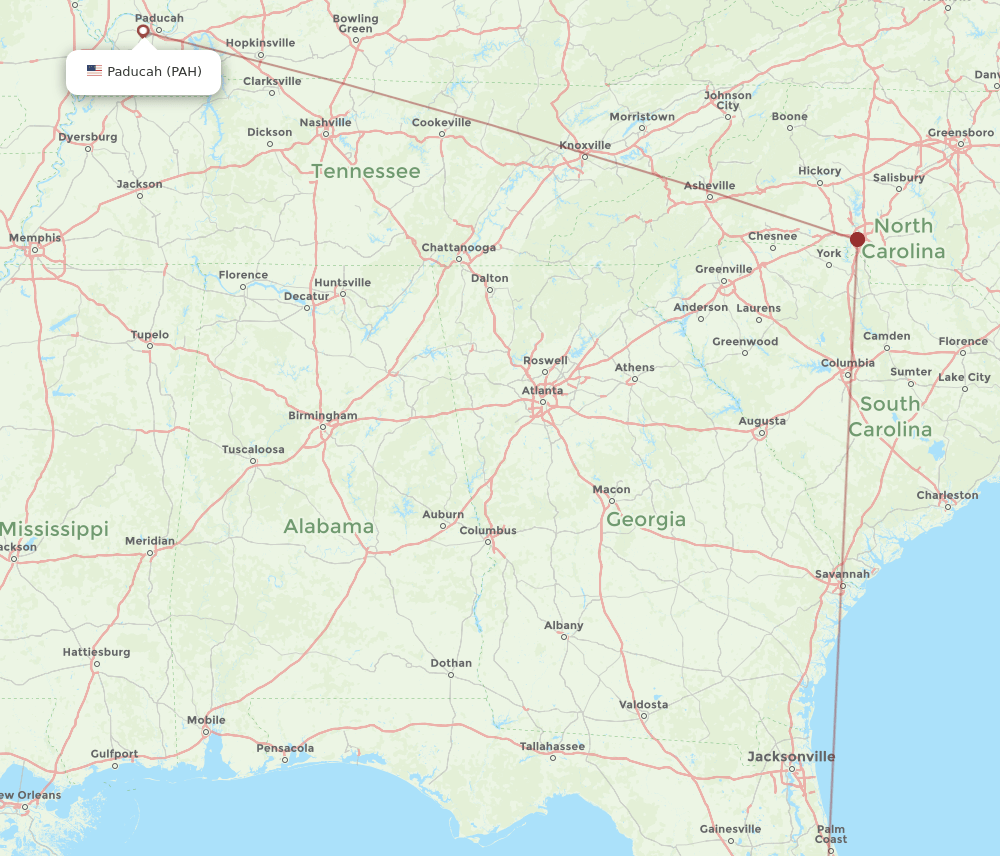Image resolution: width=1000 pixels, height=856 pixels.
Task: Click the Asheville city label
Action: (709, 186)
